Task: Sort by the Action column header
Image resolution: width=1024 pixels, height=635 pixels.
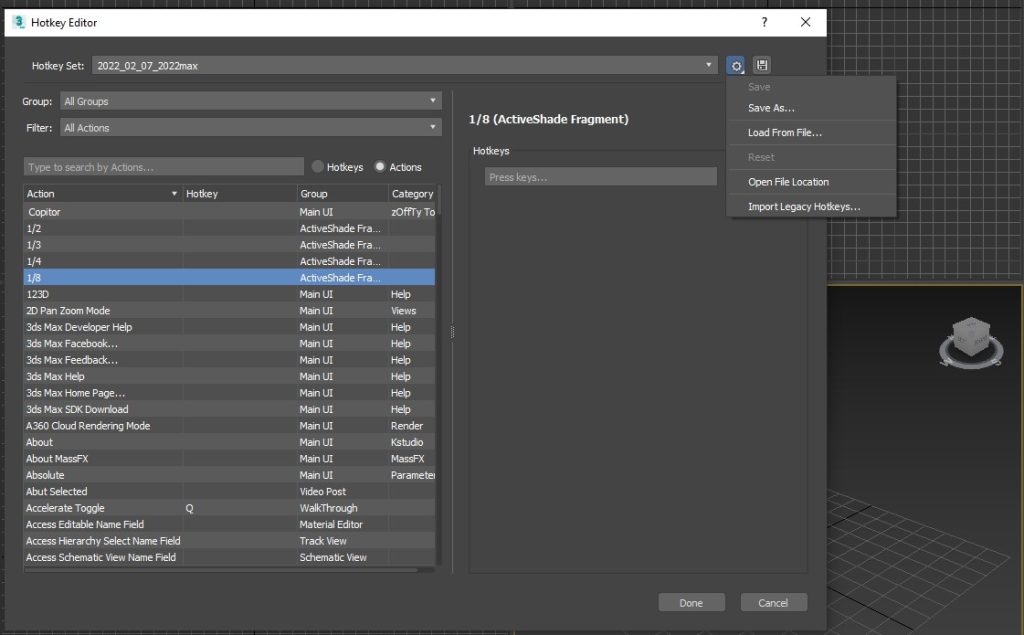Action: pos(102,193)
